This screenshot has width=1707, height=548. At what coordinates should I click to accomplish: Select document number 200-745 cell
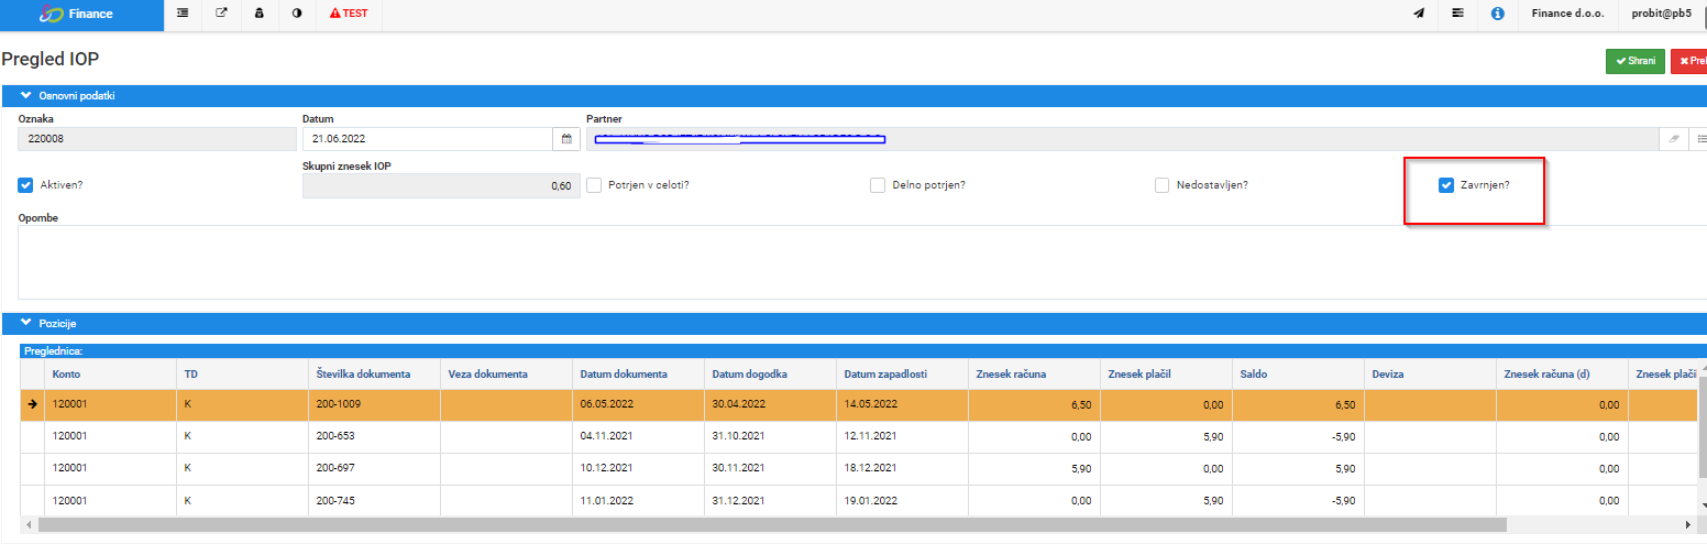pos(374,500)
